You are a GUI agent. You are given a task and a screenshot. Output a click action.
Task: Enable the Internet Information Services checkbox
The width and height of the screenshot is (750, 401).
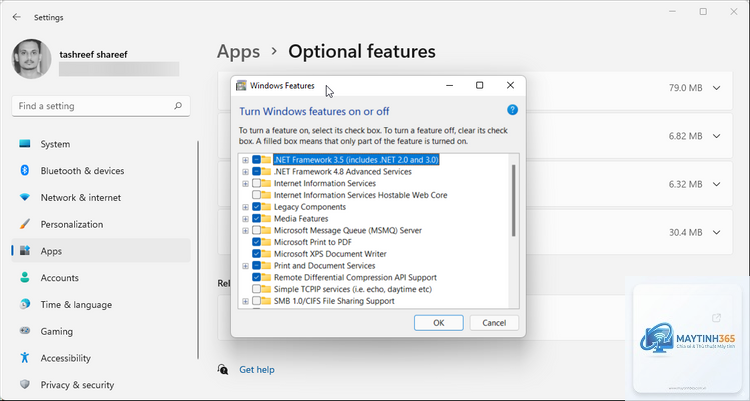pos(256,183)
